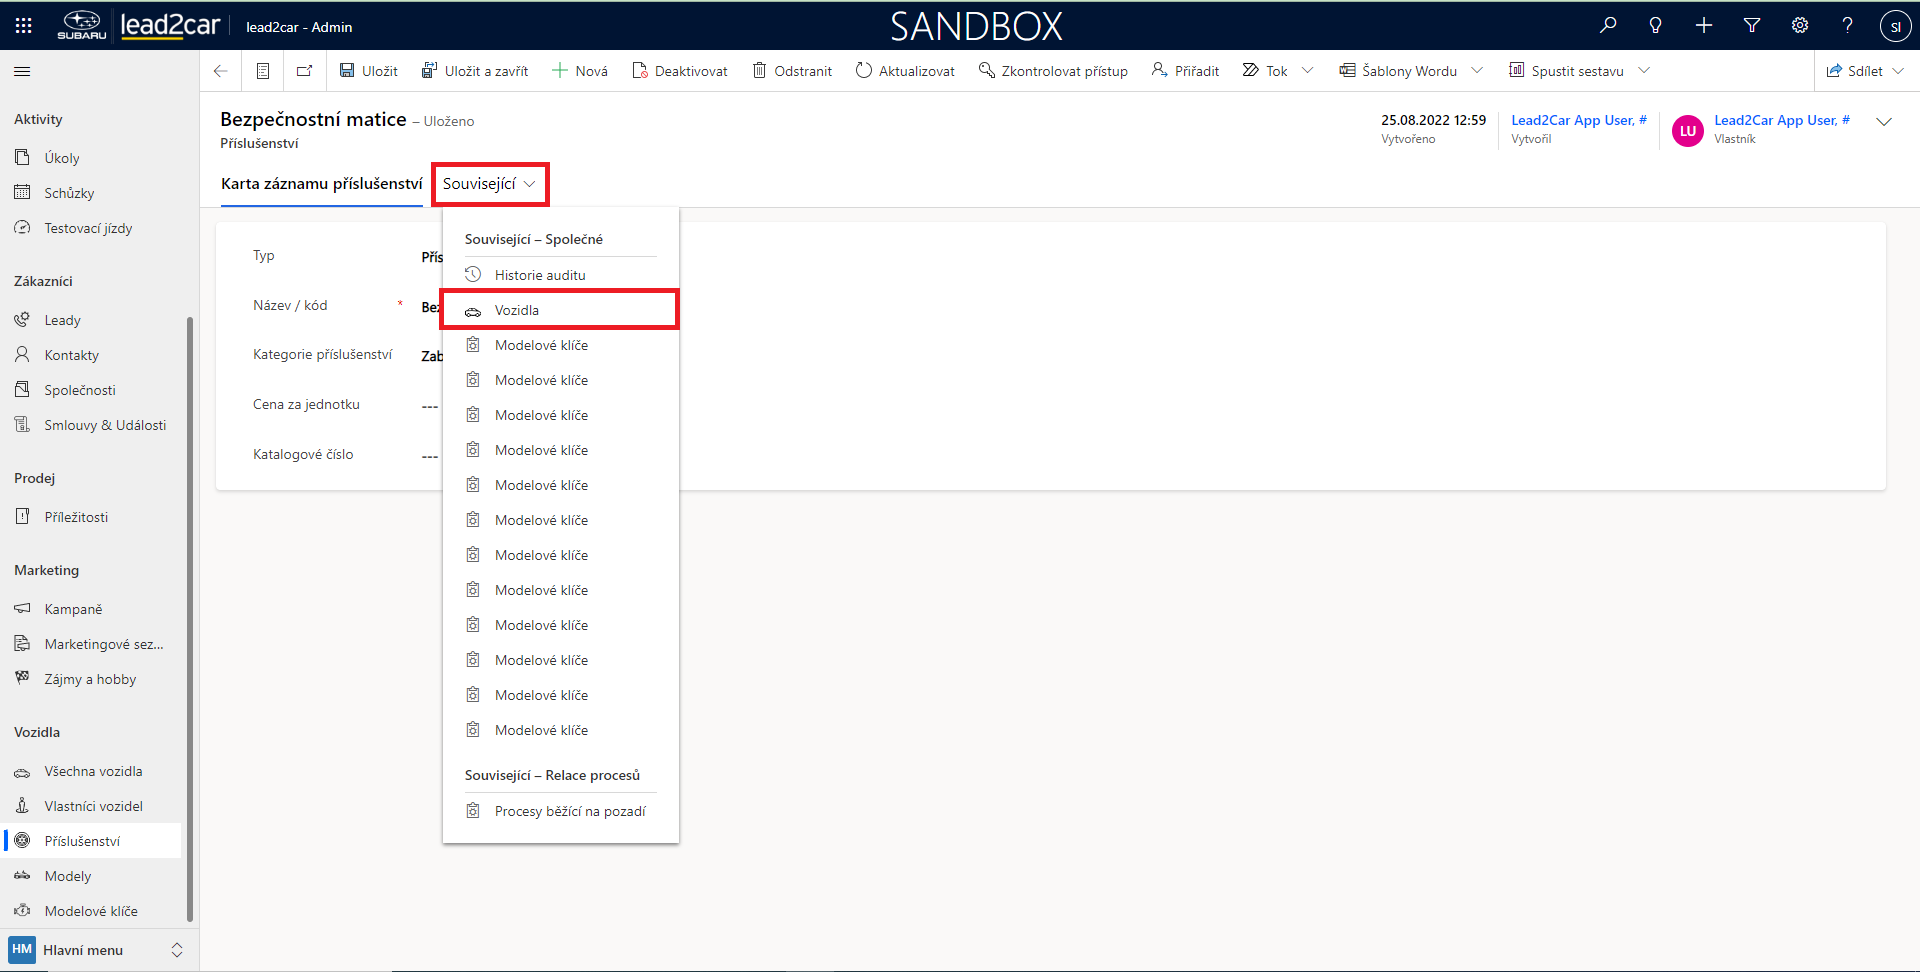
Task: Expand the Související dropdown tab
Action: tap(490, 184)
